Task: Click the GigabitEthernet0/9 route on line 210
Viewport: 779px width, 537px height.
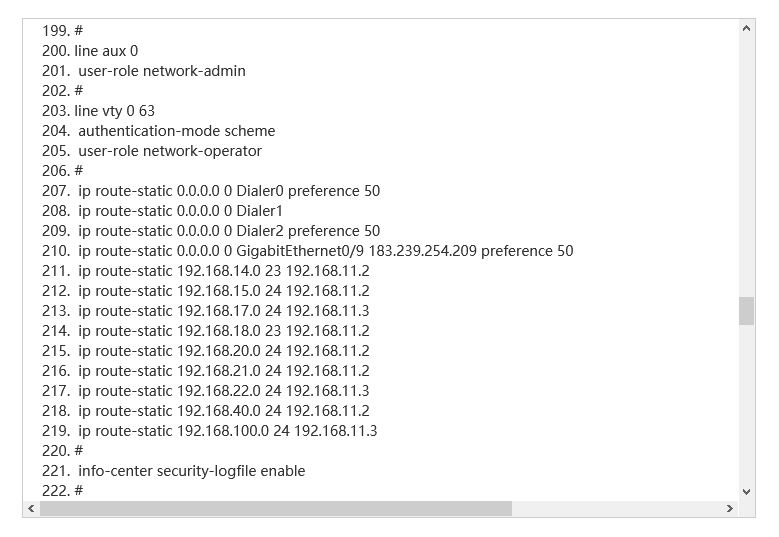Action: pyautogui.click(x=325, y=251)
